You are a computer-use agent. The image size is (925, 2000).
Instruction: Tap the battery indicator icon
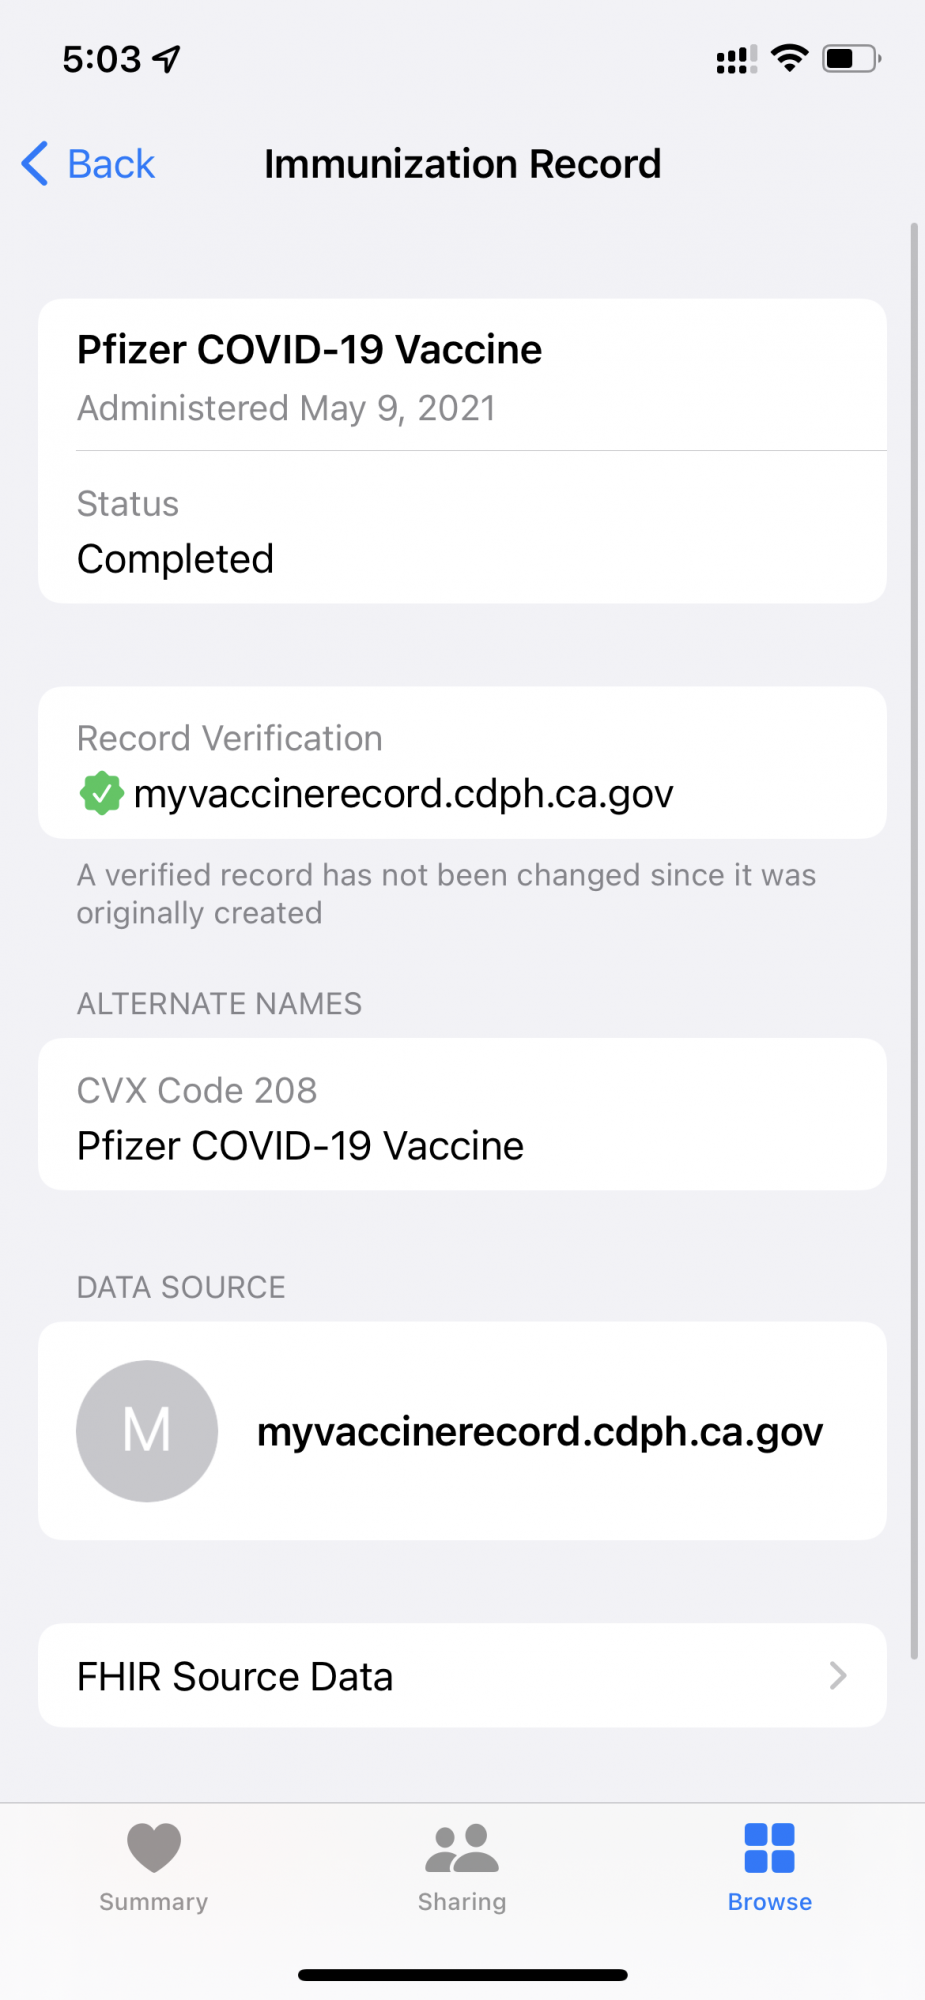[851, 59]
